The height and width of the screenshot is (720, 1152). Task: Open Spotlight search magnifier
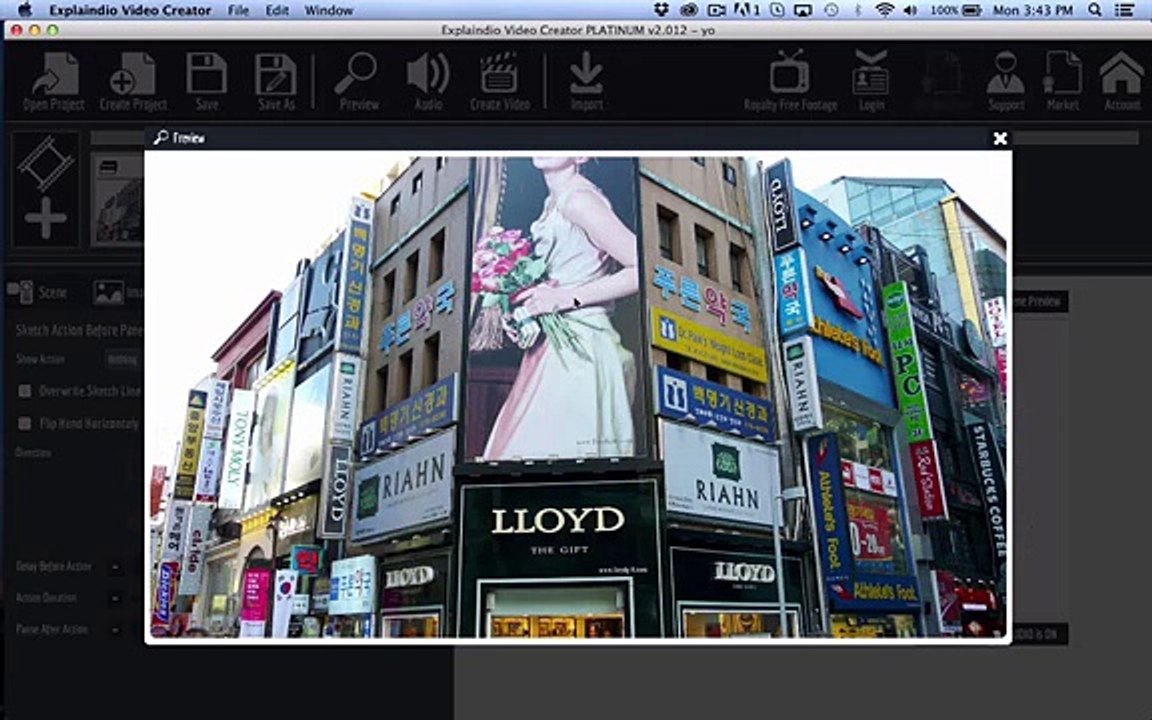[x=1095, y=10]
